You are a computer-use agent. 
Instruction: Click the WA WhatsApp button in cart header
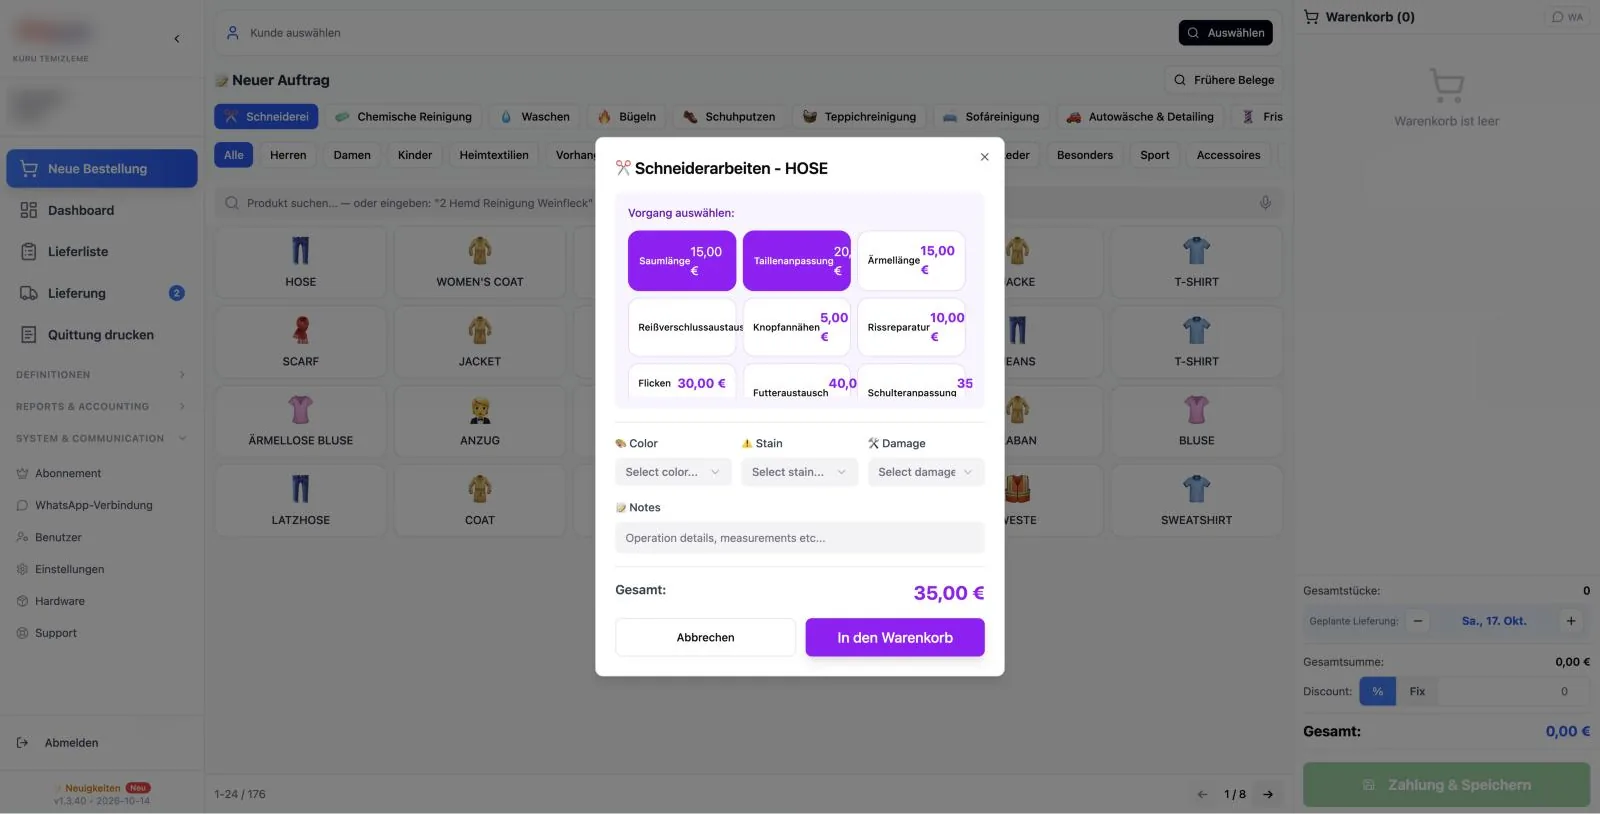[x=1567, y=17]
